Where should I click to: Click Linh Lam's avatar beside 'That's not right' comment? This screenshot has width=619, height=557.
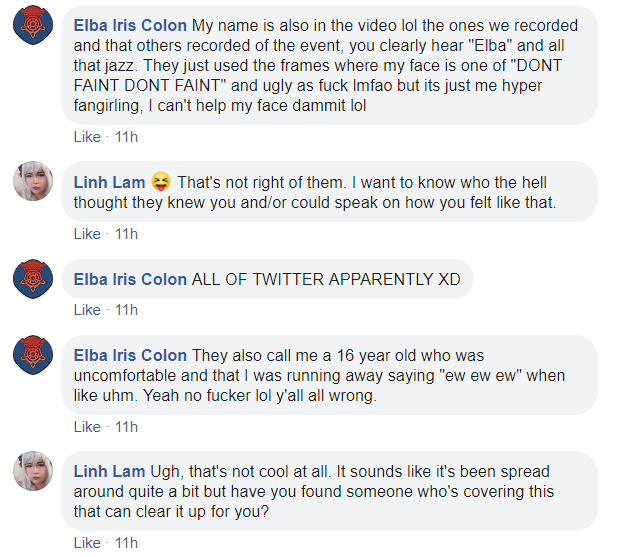[x=33, y=181]
